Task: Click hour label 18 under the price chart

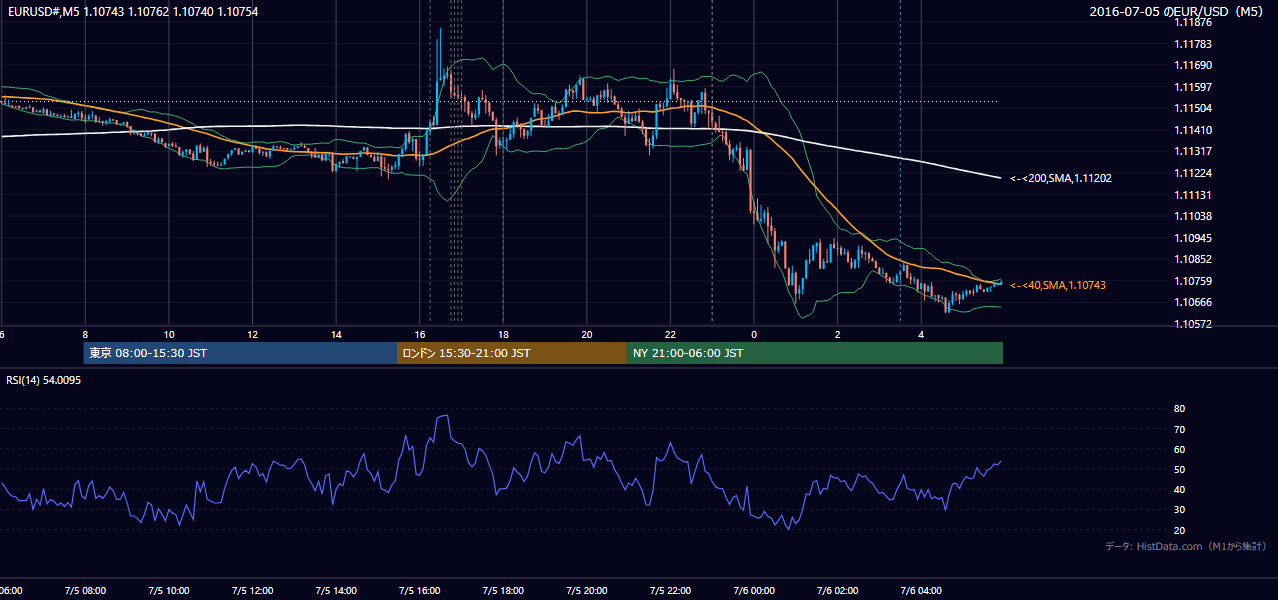Action: (503, 335)
